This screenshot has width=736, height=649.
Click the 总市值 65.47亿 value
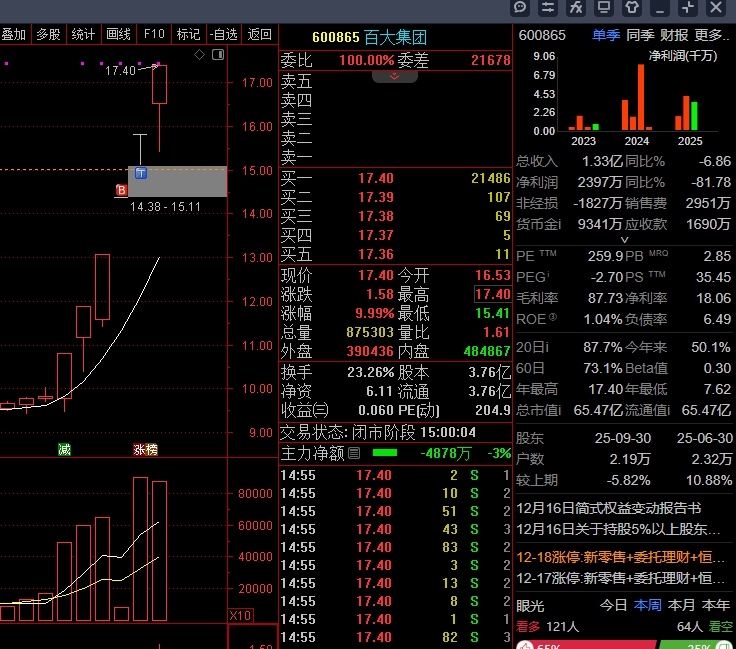coord(598,411)
